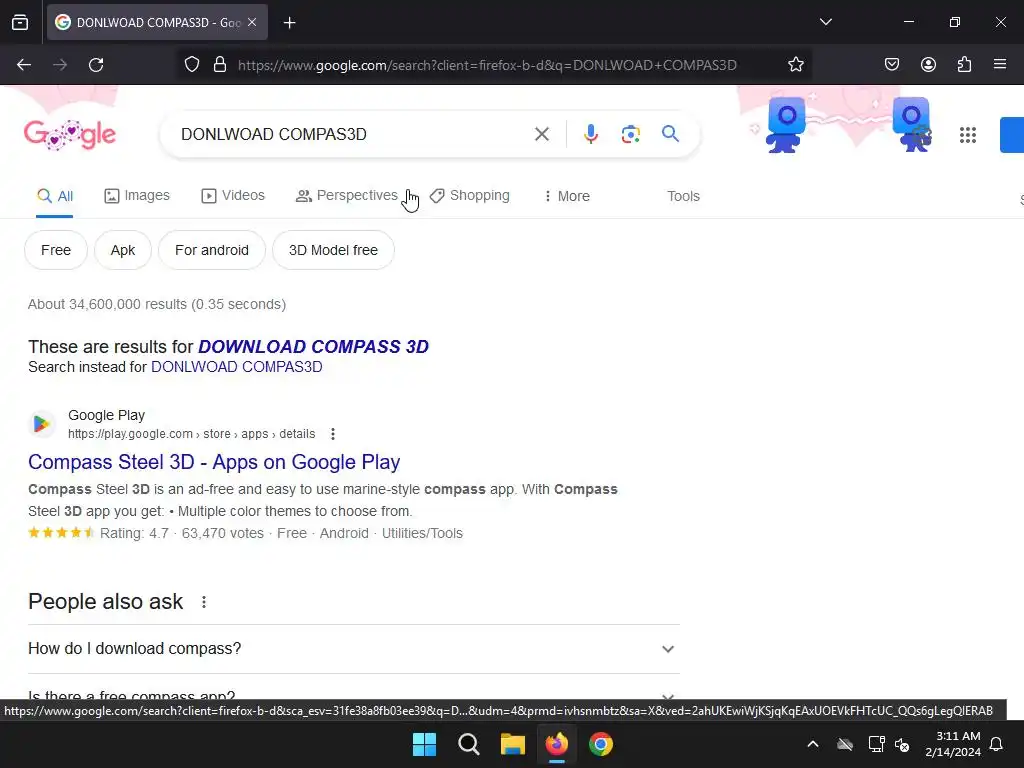The image size is (1024, 768).
Task: Start voice search with microphone
Action: coord(590,134)
